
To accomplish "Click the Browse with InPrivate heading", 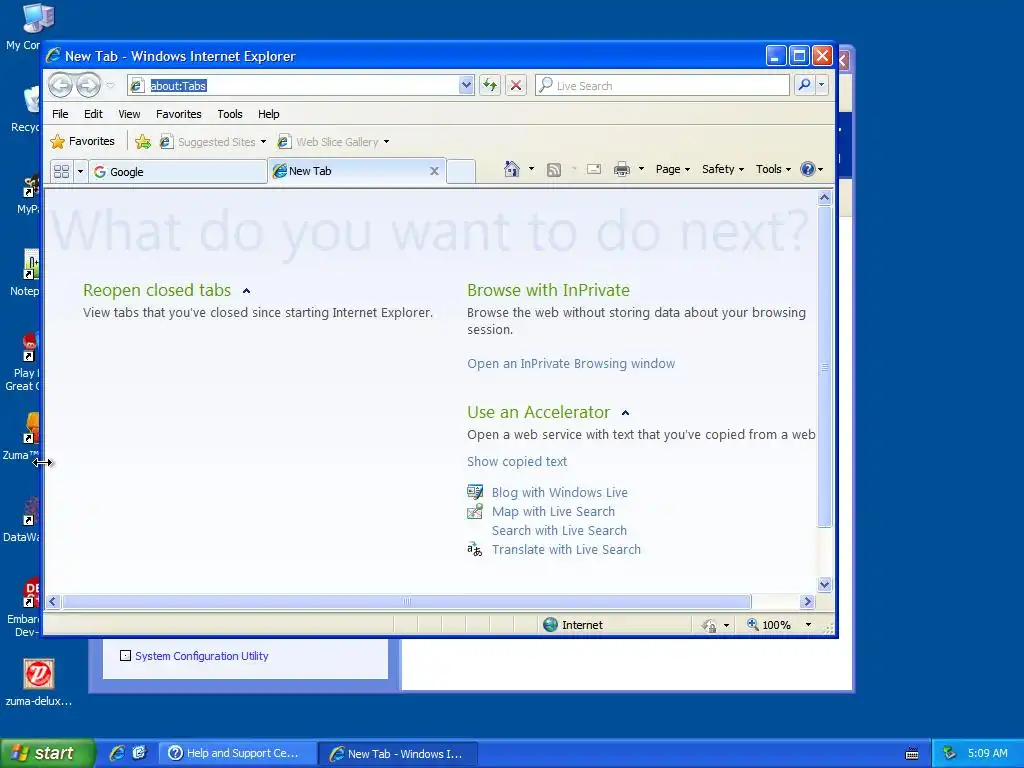I will (549, 290).
